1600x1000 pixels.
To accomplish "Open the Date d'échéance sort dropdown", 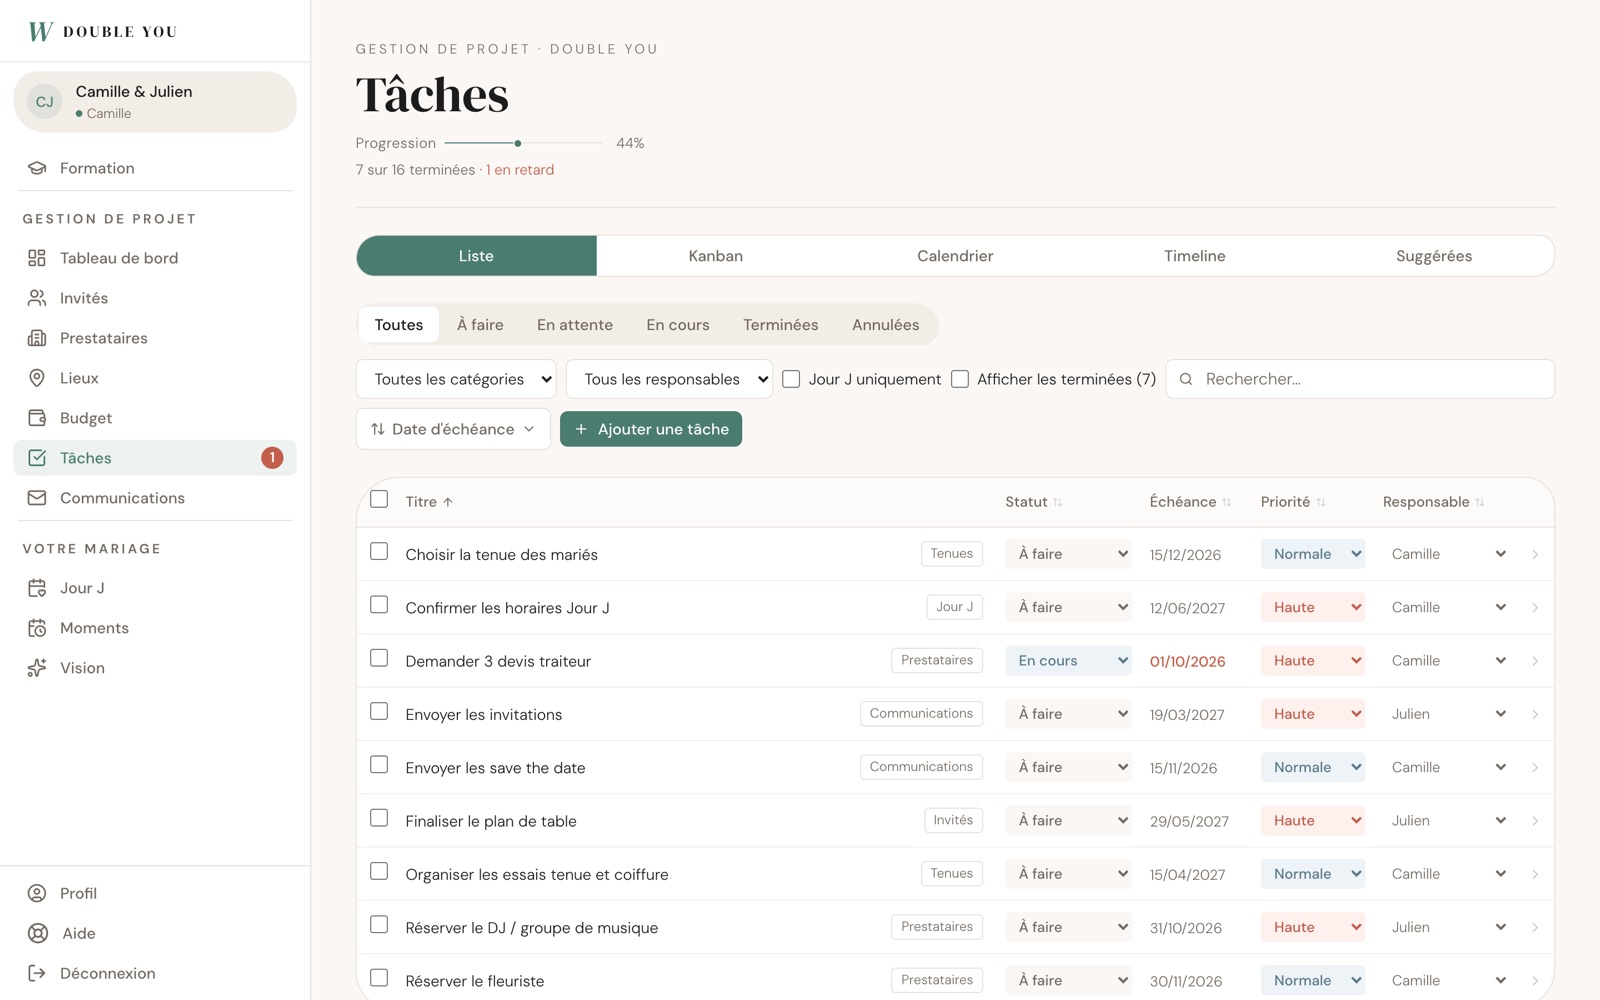I will (453, 429).
